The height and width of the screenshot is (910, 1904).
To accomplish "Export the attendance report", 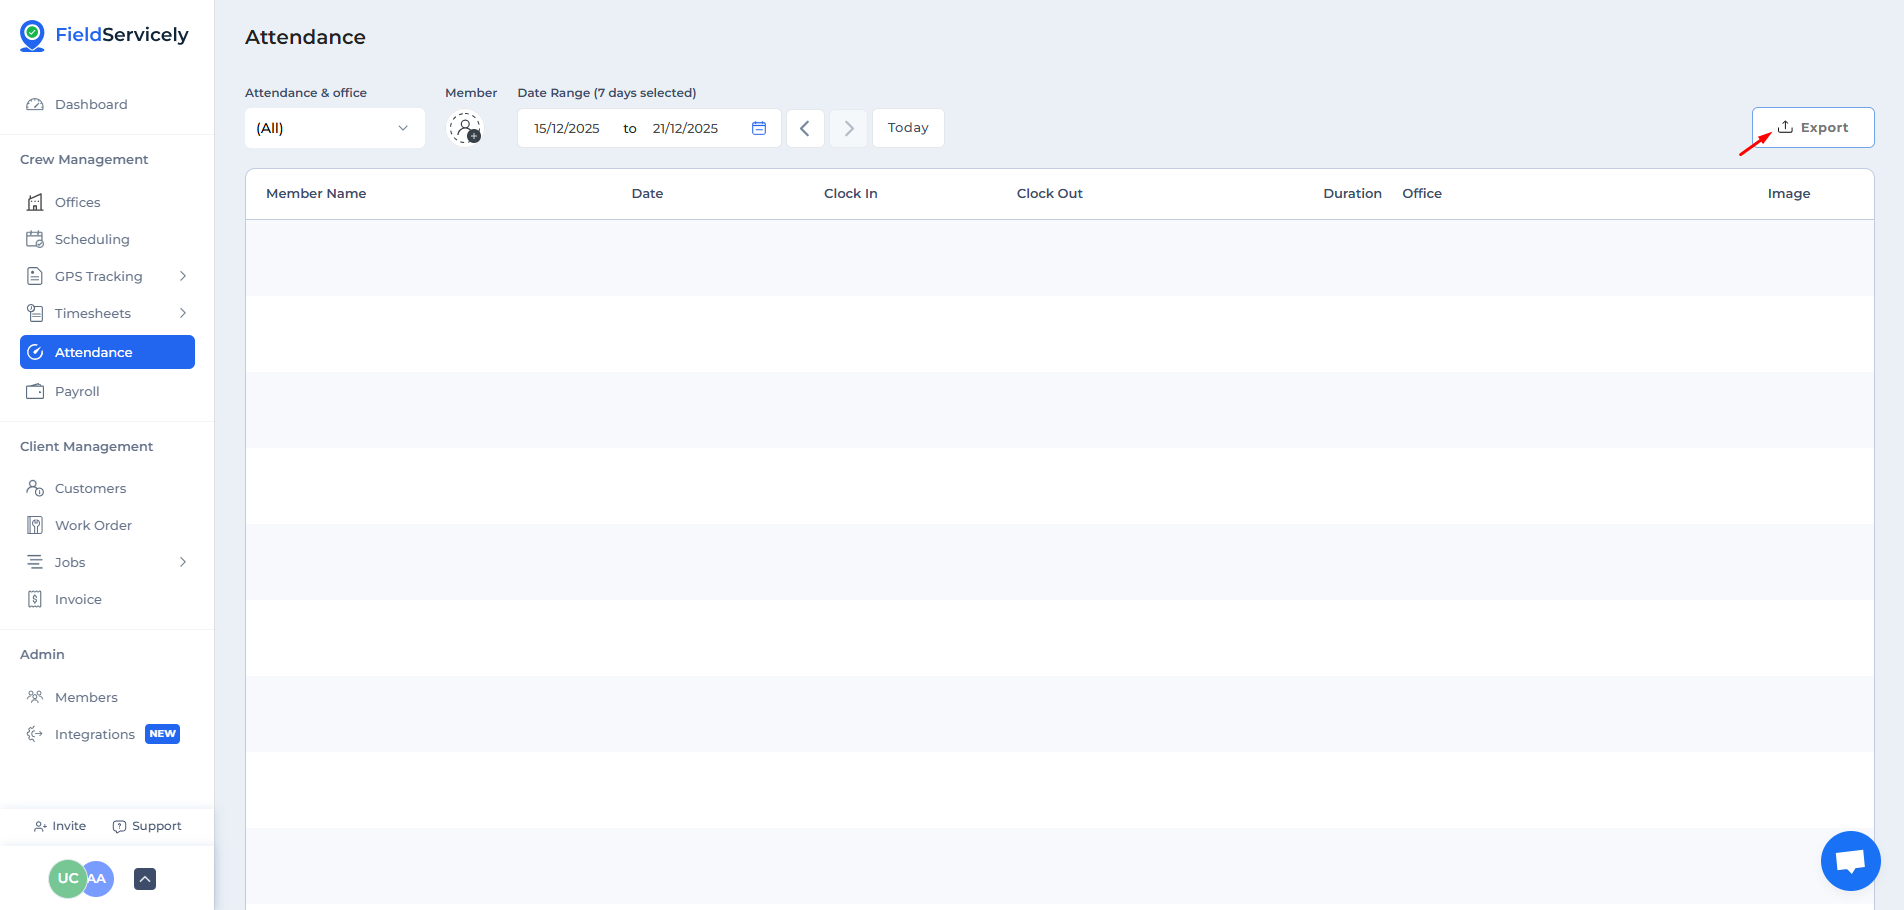I will click(1812, 128).
